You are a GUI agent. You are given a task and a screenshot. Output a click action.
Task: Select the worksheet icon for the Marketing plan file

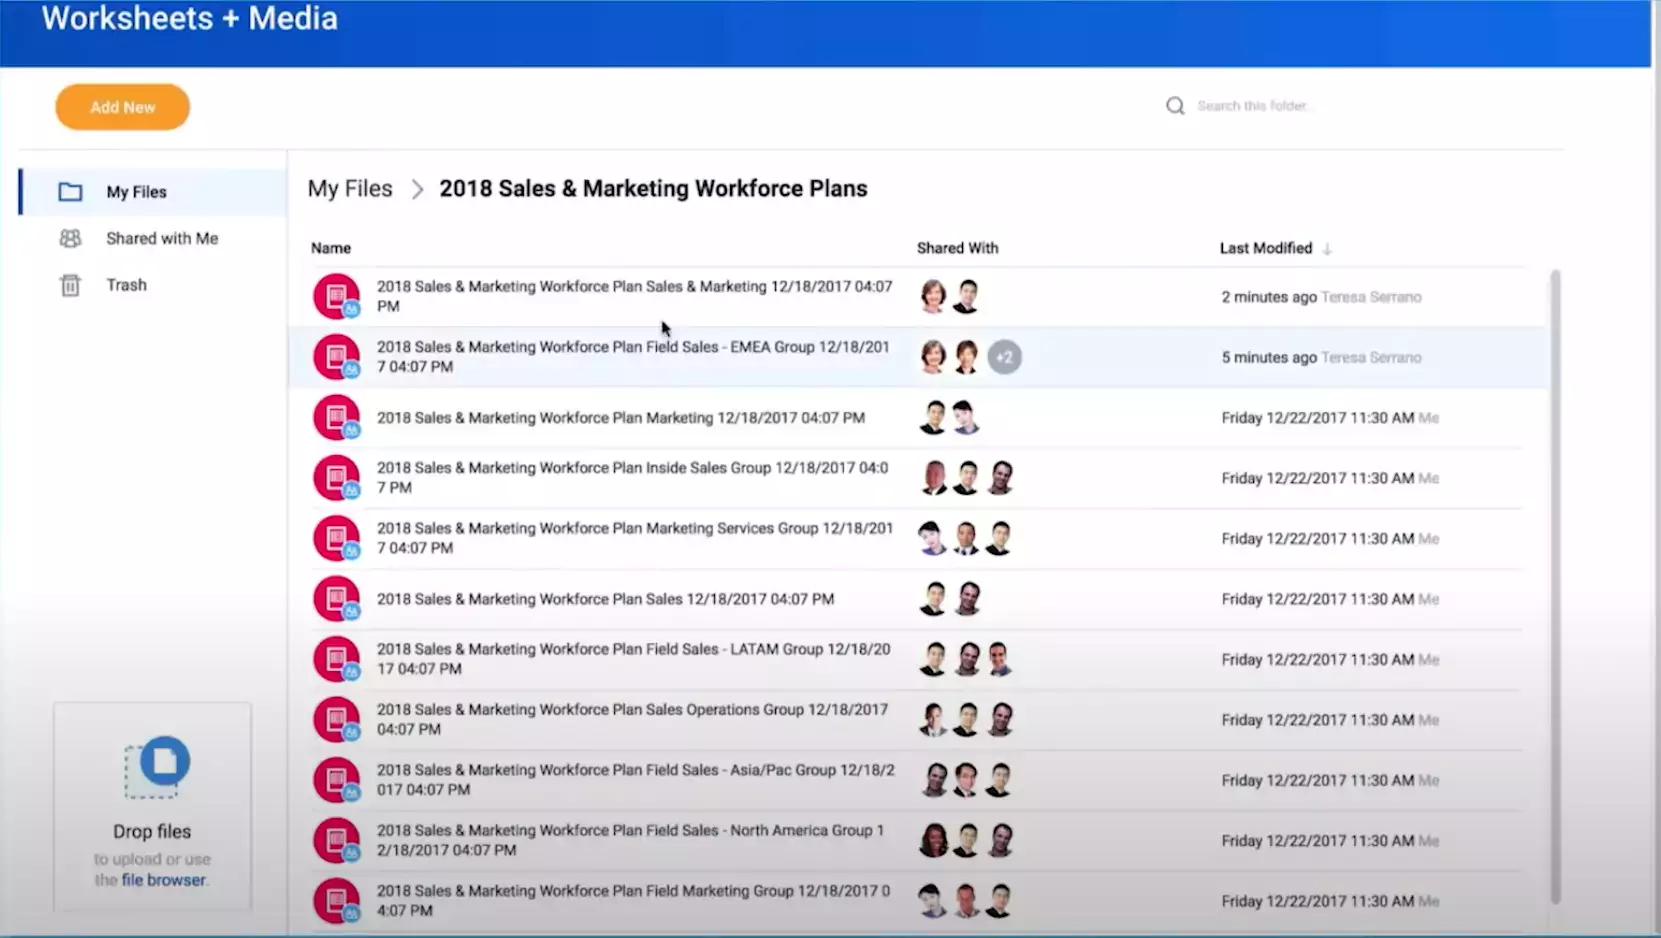pos(337,417)
